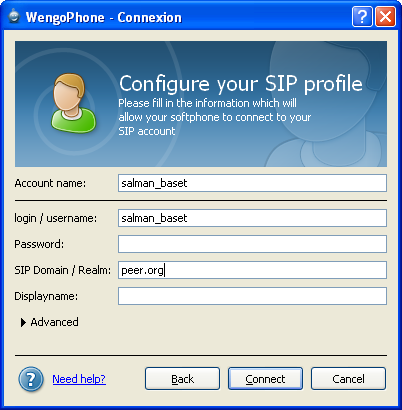Screen dimensions: 402x410
Task: Click the Account name label
Action: (50, 183)
